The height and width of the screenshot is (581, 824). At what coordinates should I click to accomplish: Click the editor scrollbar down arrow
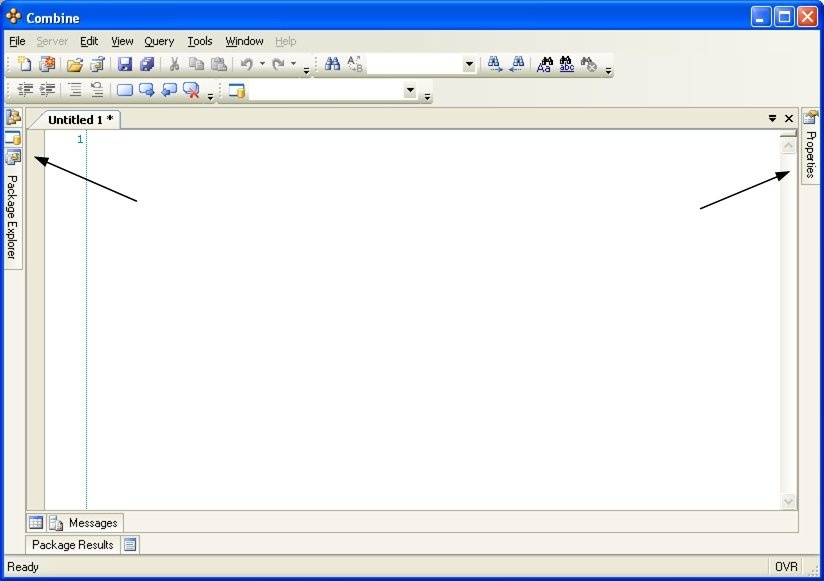788,501
